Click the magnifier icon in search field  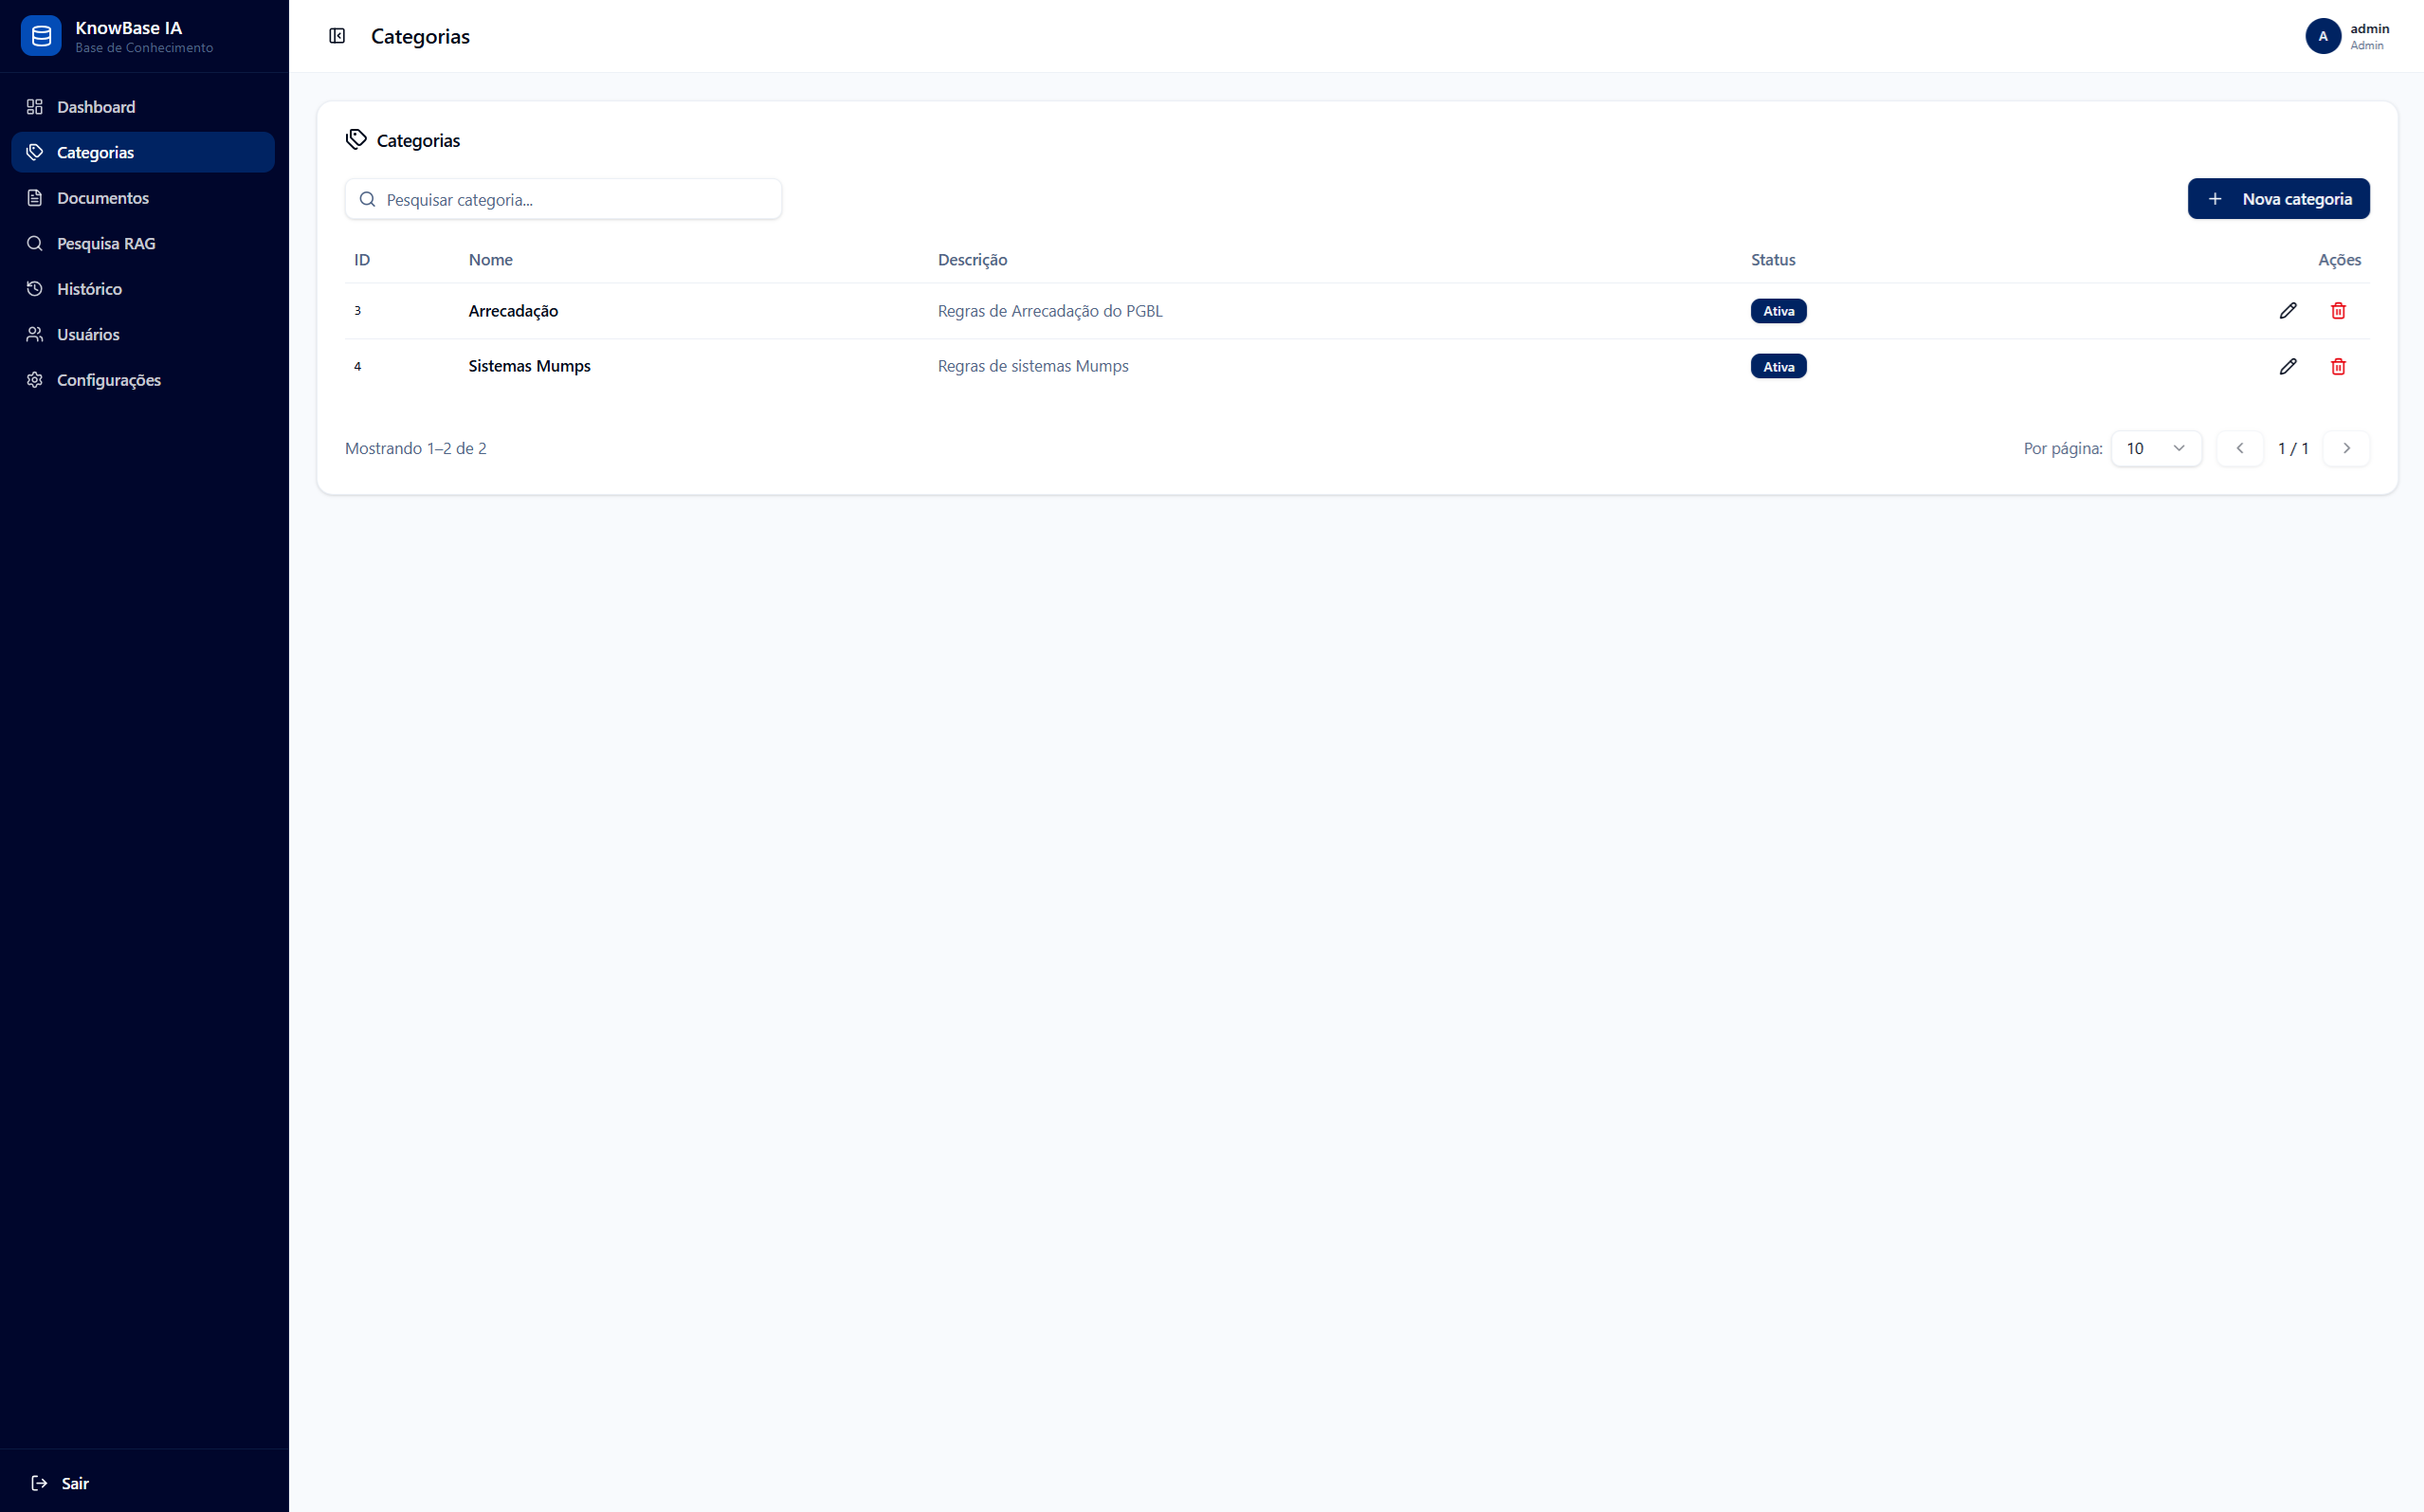tap(367, 199)
